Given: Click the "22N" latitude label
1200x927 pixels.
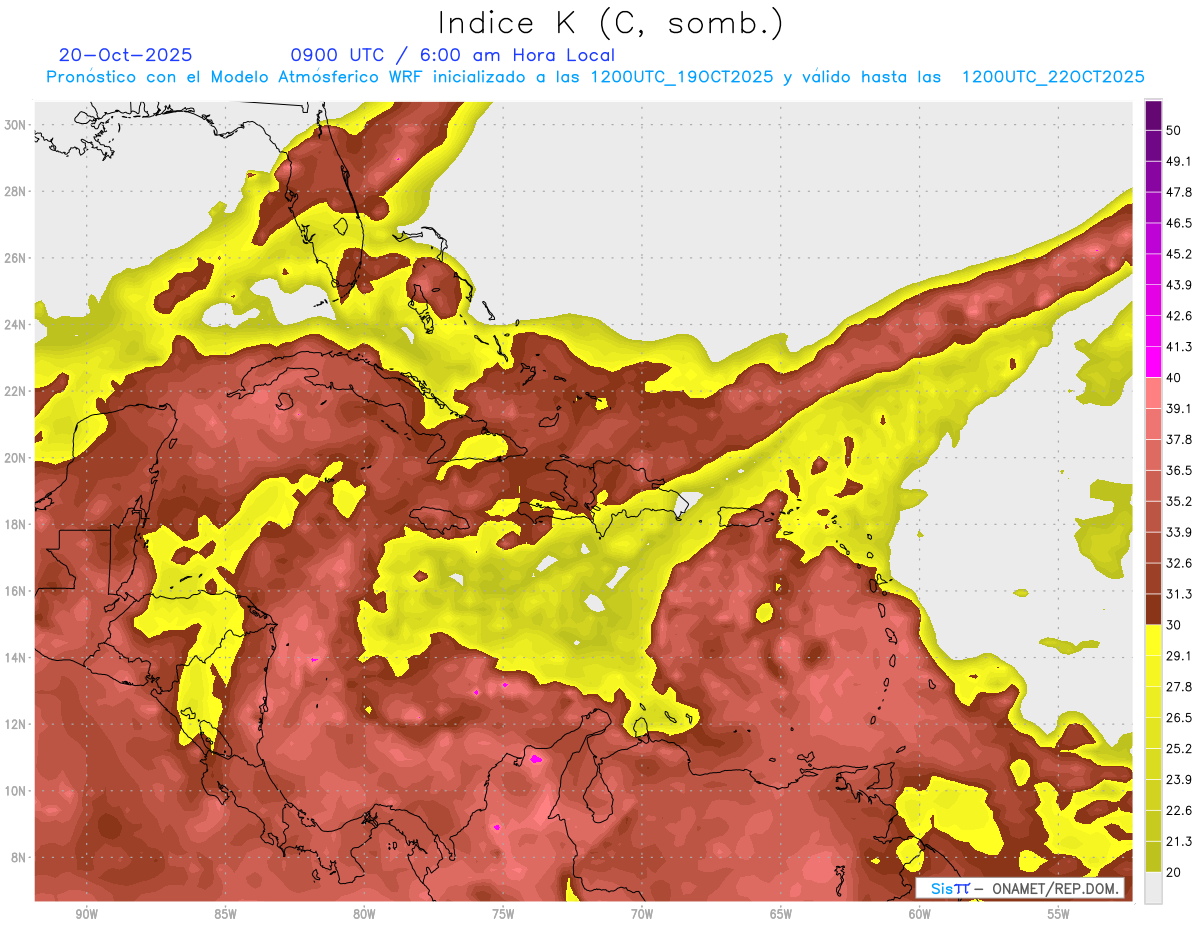Looking at the screenshot, I should (x=16, y=391).
